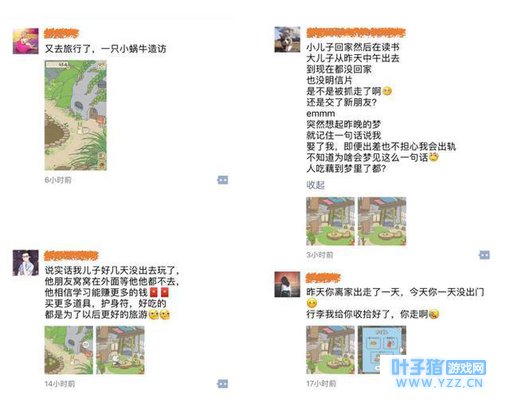Image resolution: width=510 pixels, height=400 pixels.
Task: Open glasses-man avatar on 说实话 post
Action: coord(26,263)
